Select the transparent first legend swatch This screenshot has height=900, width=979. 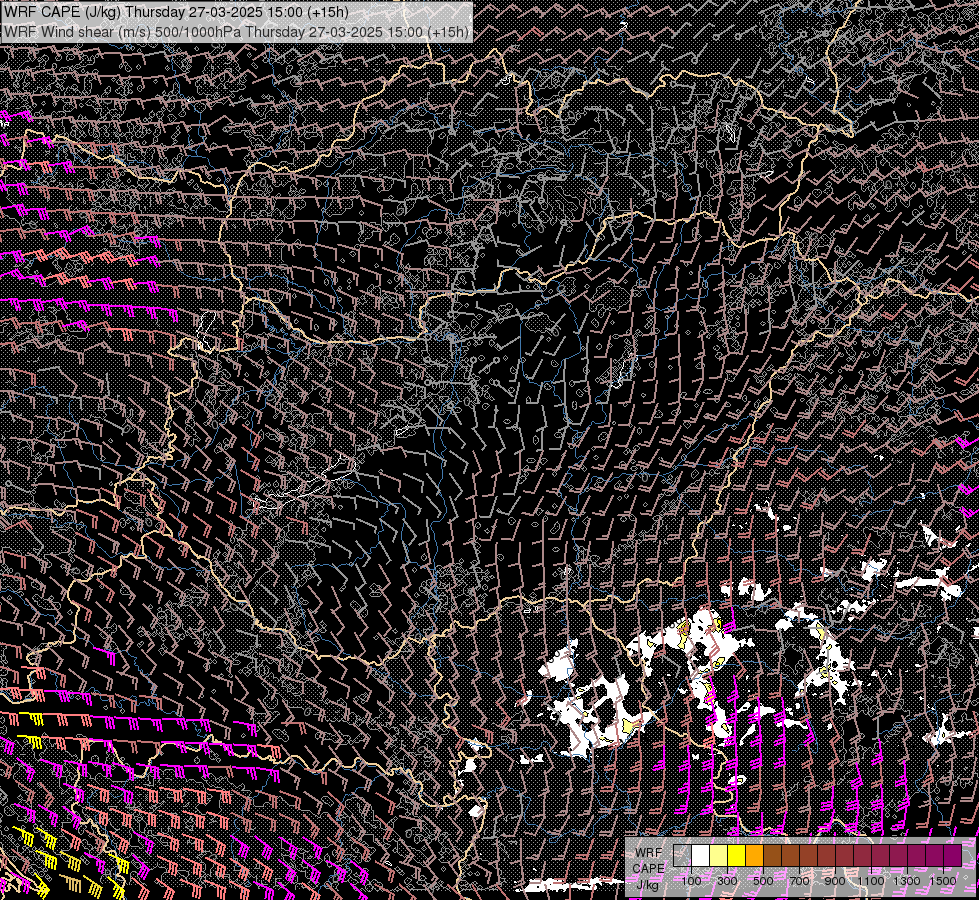[x=682, y=855]
